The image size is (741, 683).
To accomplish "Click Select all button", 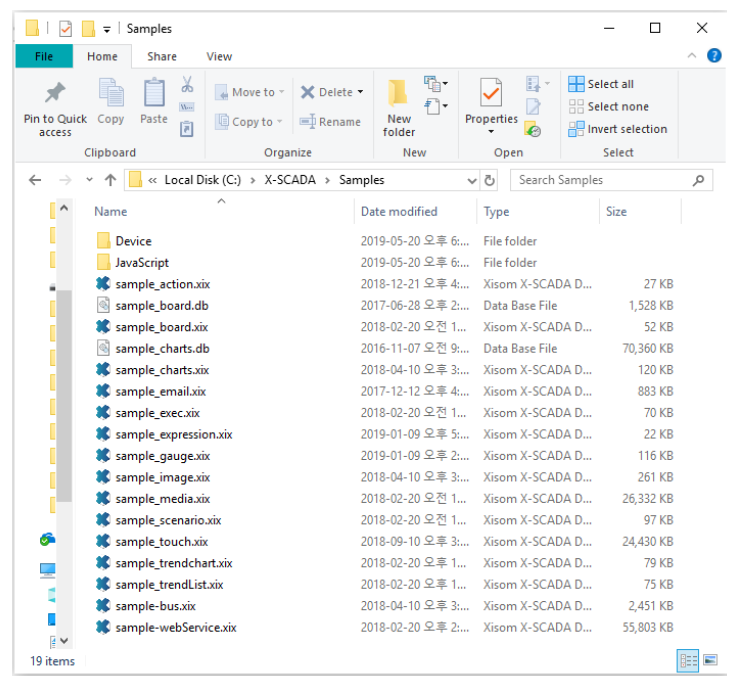I will 601,84.
